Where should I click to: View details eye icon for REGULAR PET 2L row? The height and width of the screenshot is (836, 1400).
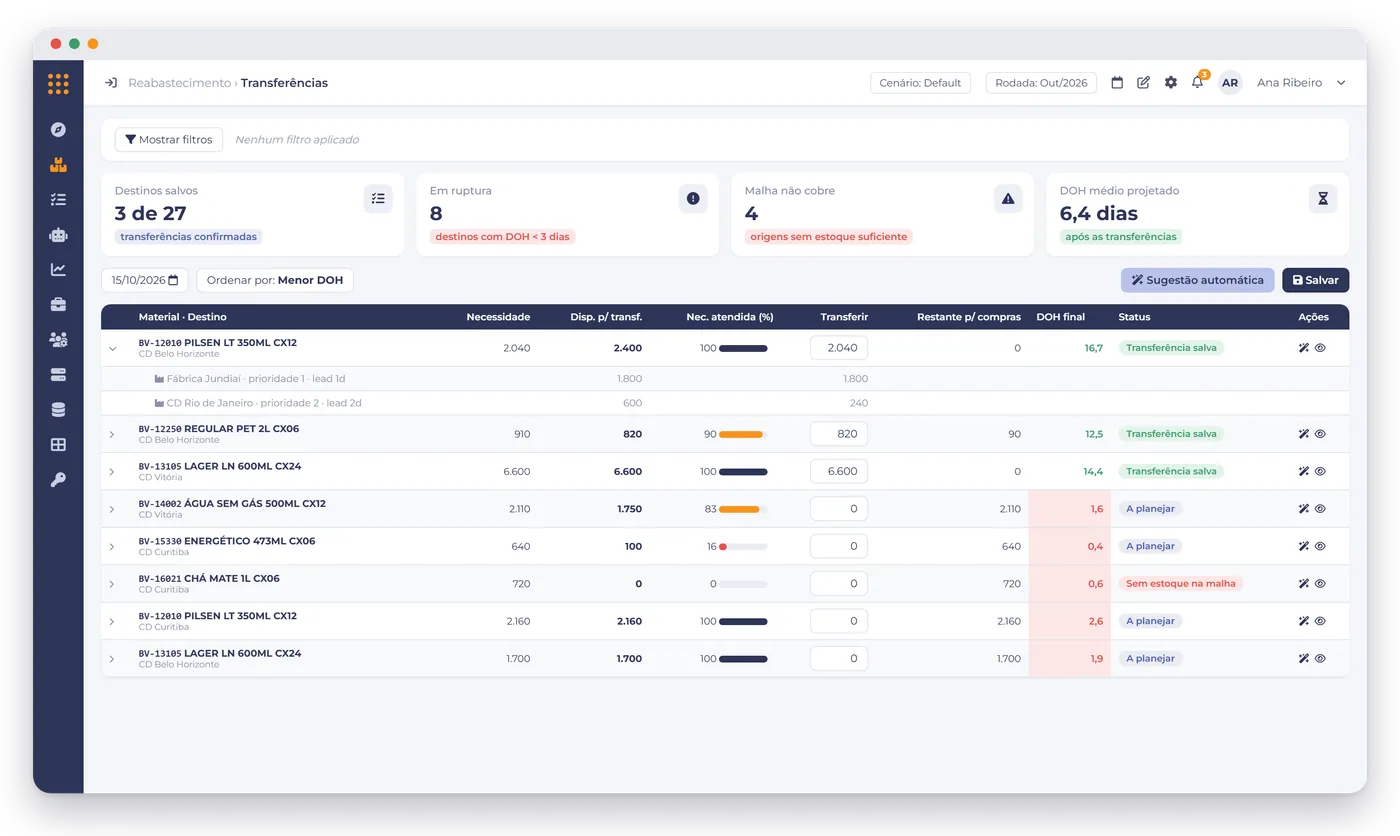pyautogui.click(x=1320, y=434)
